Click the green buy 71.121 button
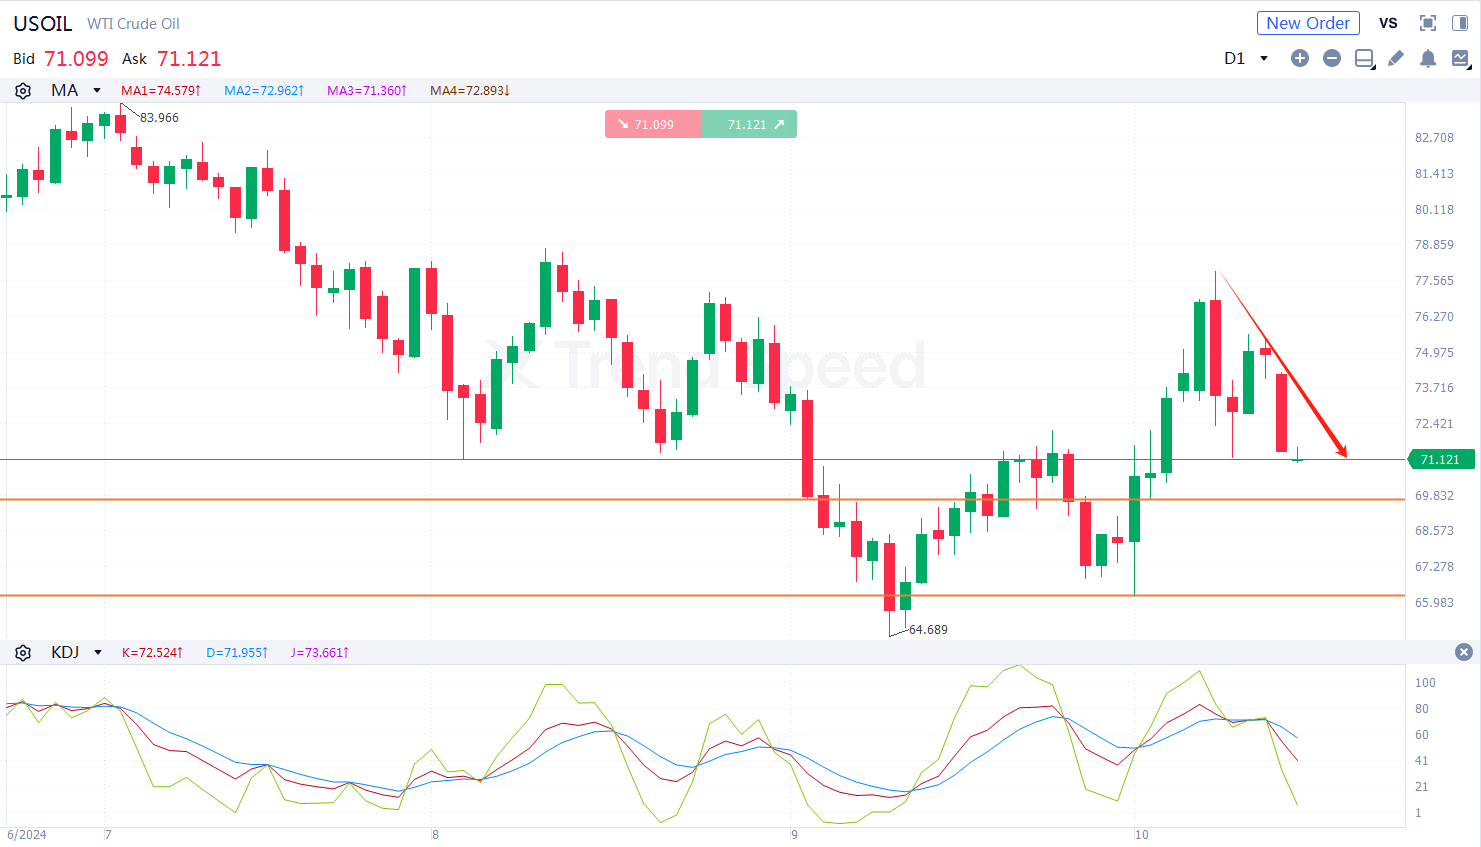Screen dimensions: 1481x847 coord(749,124)
